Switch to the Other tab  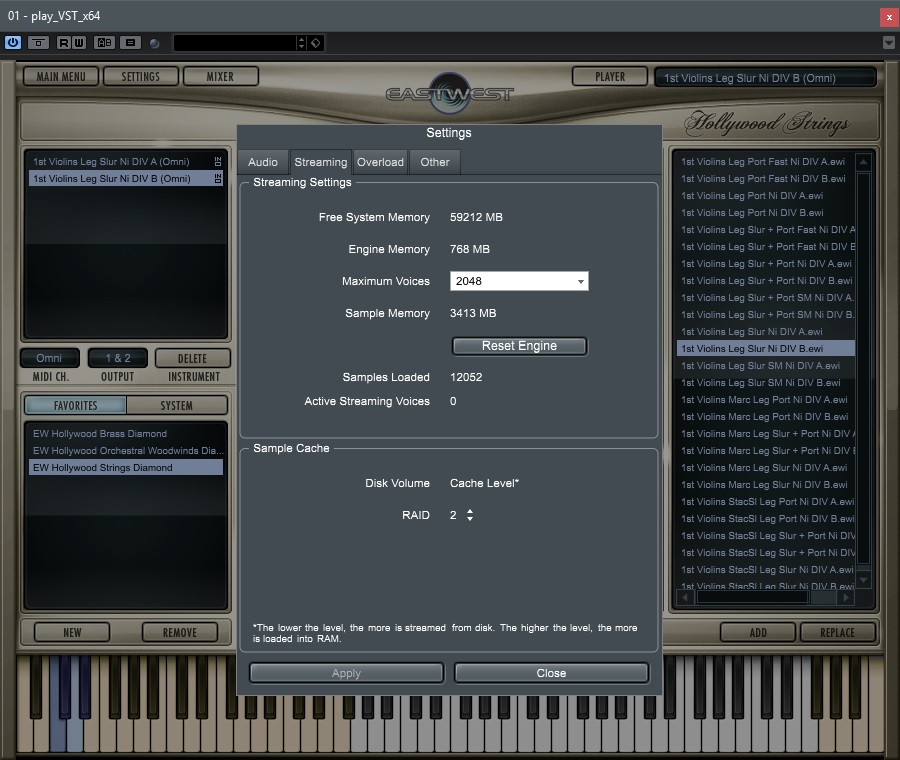(435, 162)
